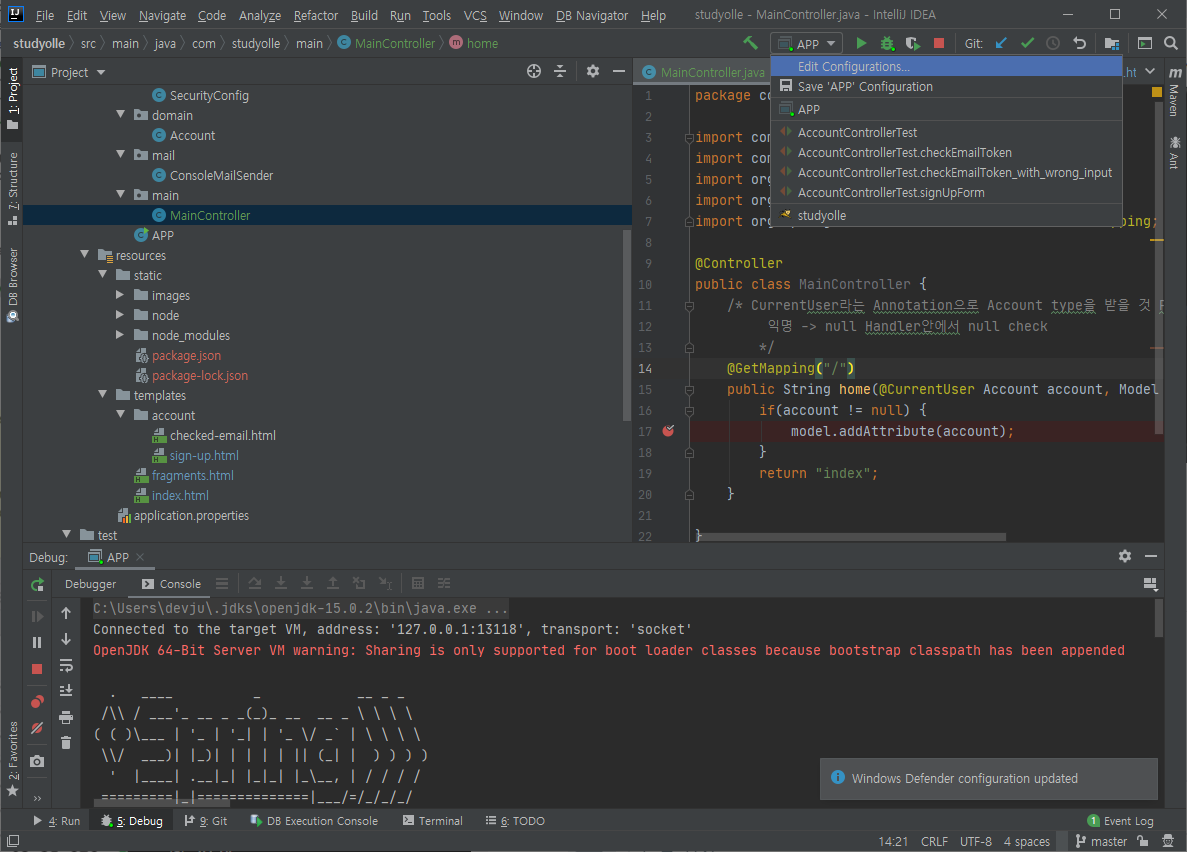Open the DB Execution Console
Viewport: 1187px width, 852px height.
tap(313, 821)
